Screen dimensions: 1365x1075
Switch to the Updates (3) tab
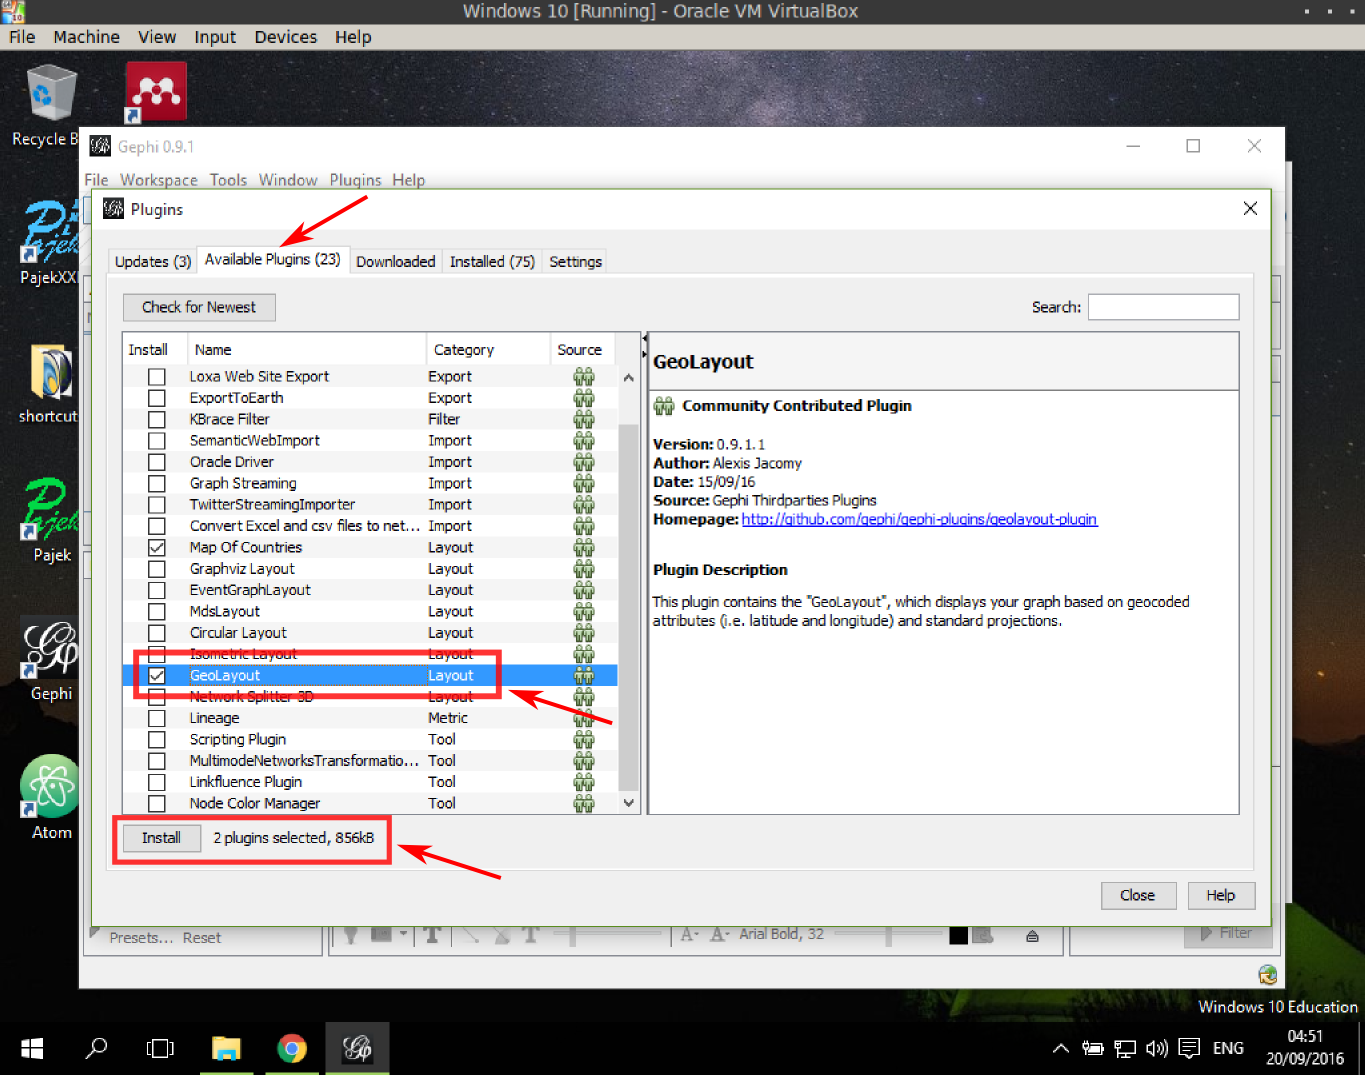(153, 261)
